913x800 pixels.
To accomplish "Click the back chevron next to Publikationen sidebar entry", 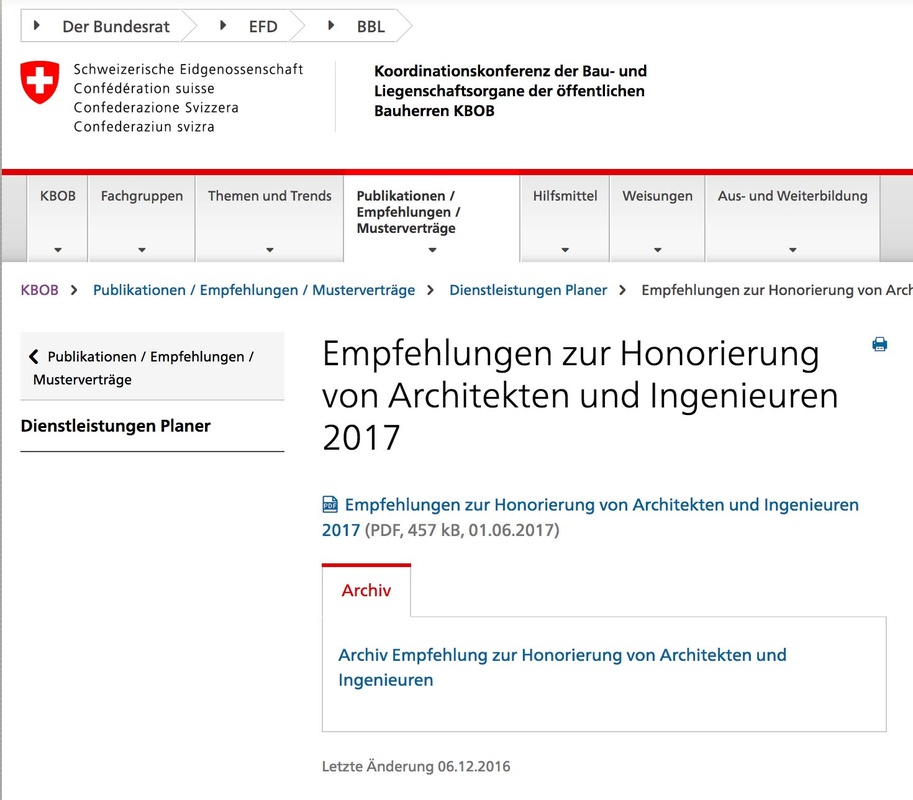I will [x=34, y=356].
